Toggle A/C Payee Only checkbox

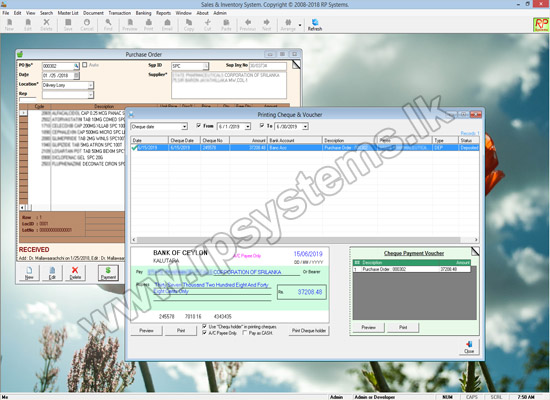[204, 333]
